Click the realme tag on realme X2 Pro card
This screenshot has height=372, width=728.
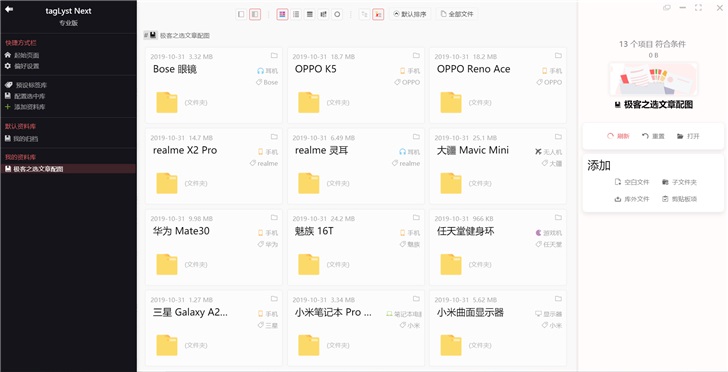click(264, 163)
